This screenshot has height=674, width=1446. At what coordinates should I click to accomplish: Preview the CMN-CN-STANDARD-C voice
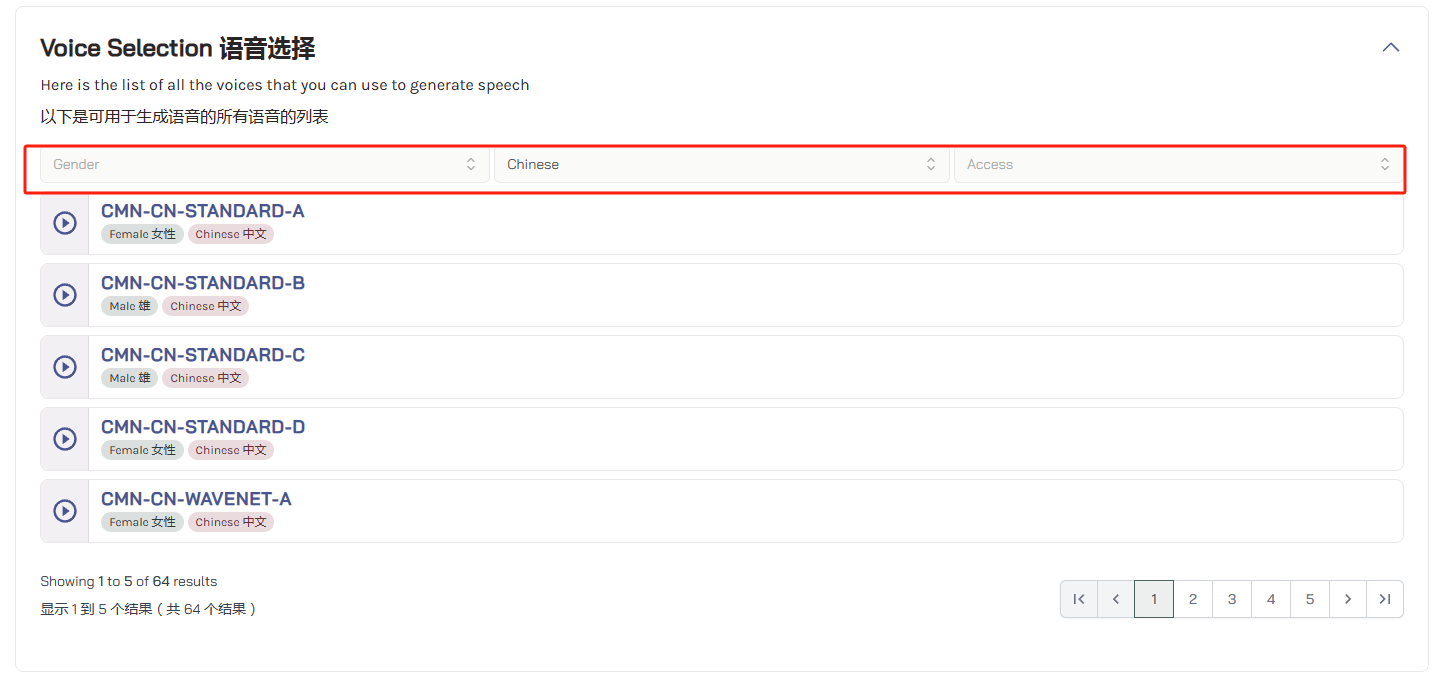pos(65,367)
